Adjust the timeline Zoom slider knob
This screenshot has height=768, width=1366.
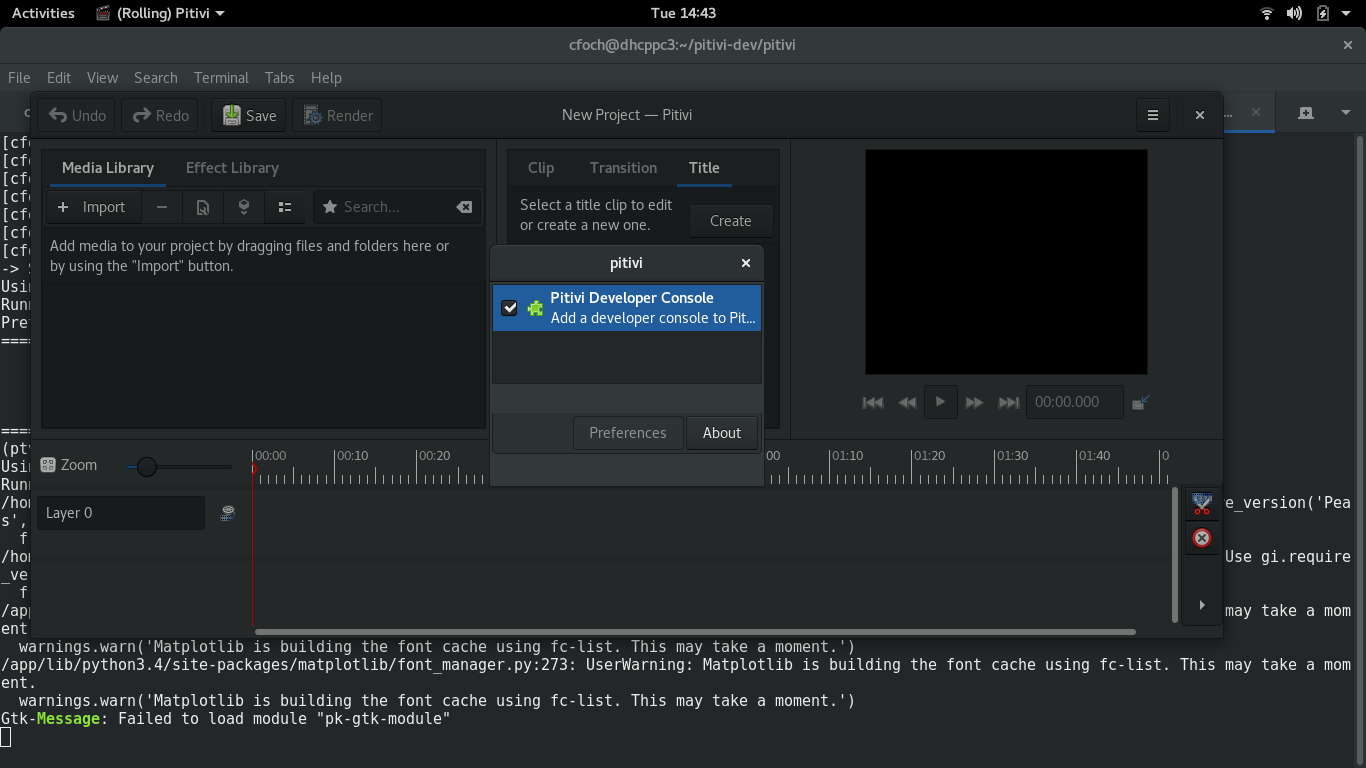[x=147, y=466]
